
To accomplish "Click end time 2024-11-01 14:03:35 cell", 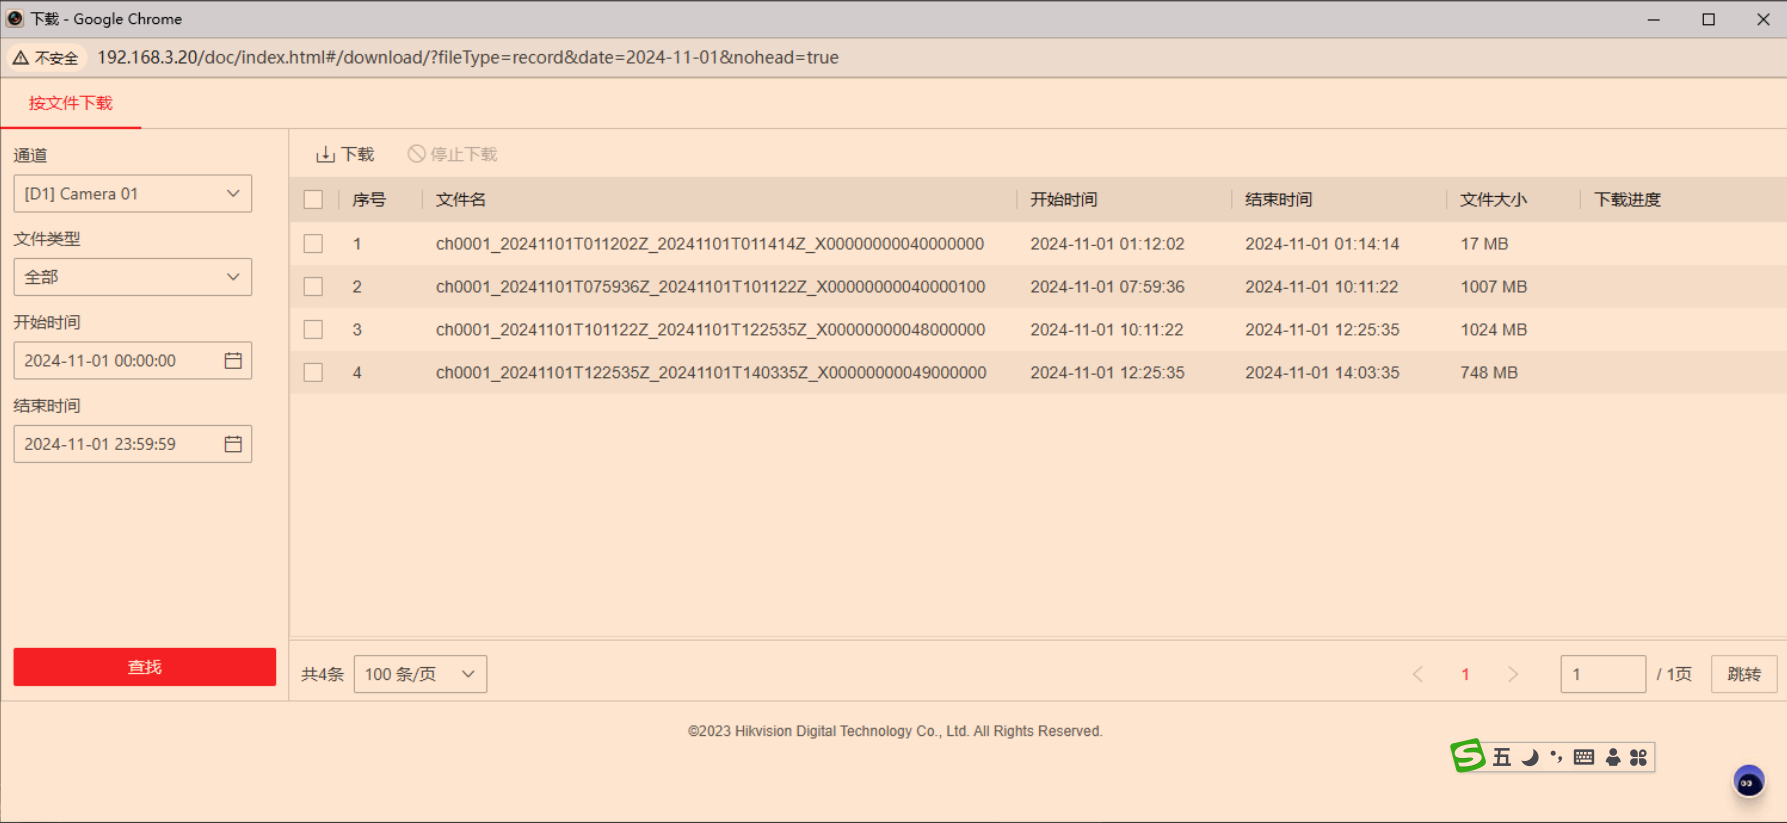I will tap(1322, 373).
